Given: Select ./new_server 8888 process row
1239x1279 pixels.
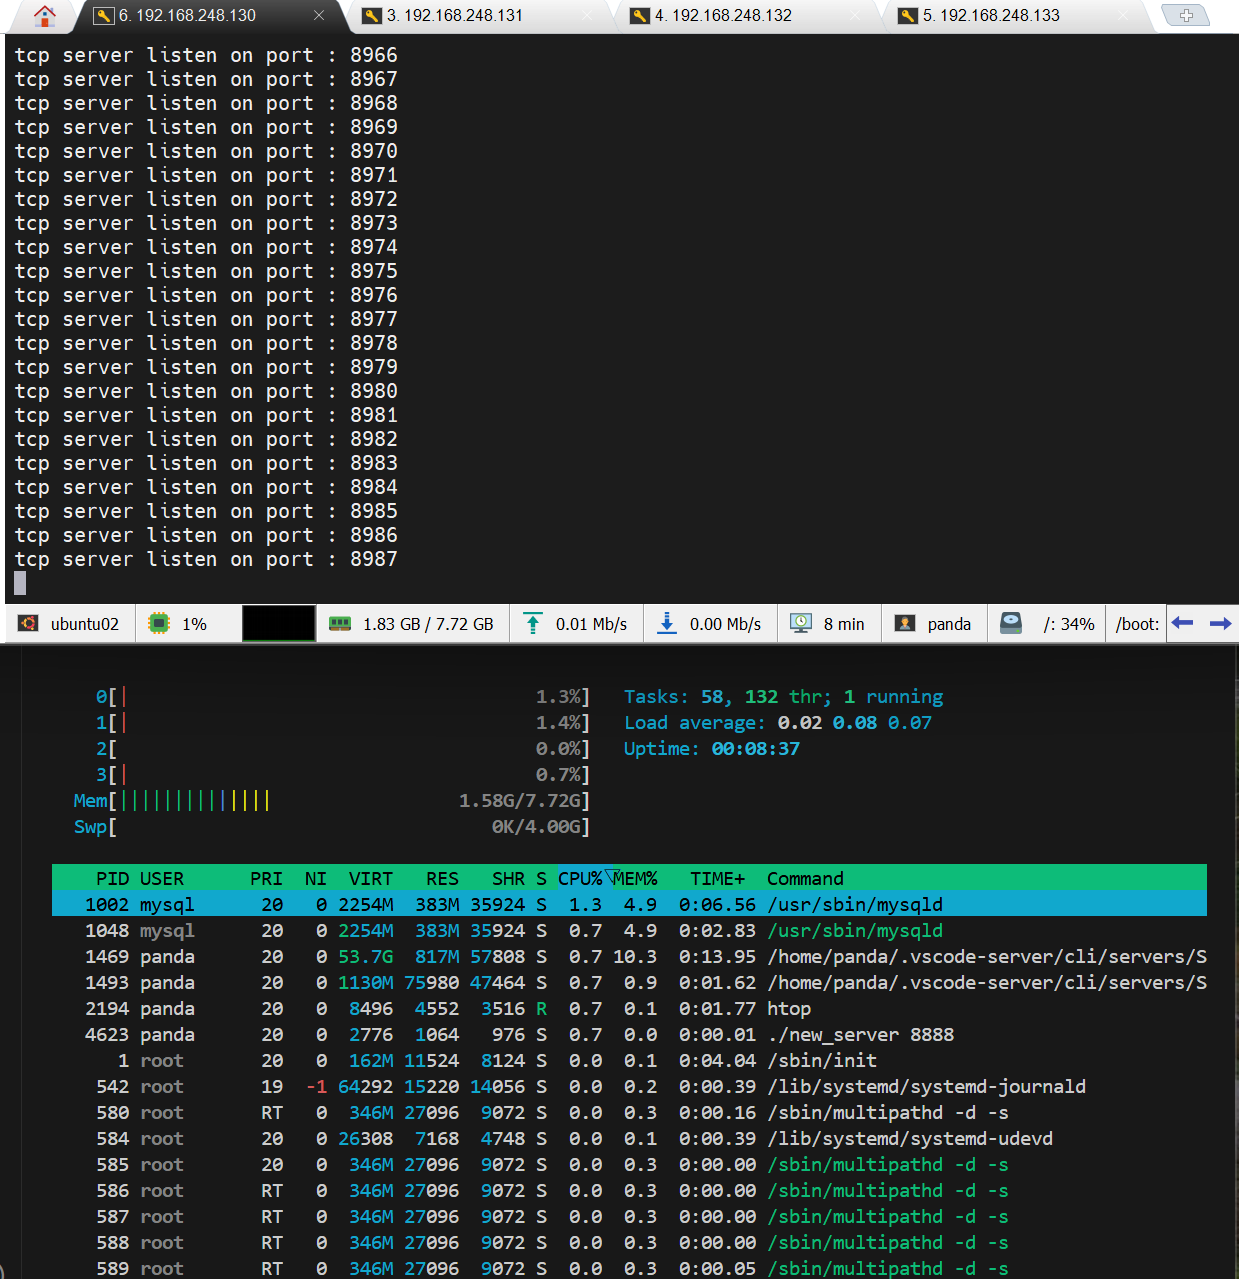Looking at the screenshot, I should 629,1035.
